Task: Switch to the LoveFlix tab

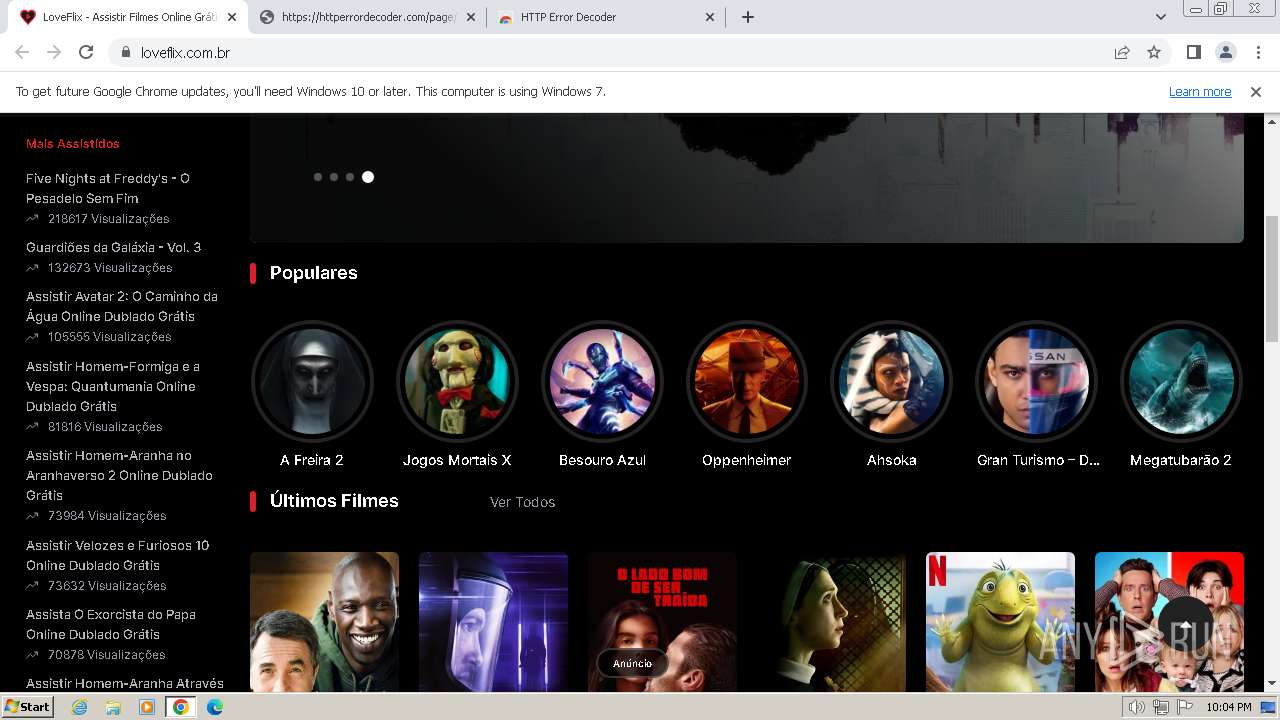Action: pos(128,17)
